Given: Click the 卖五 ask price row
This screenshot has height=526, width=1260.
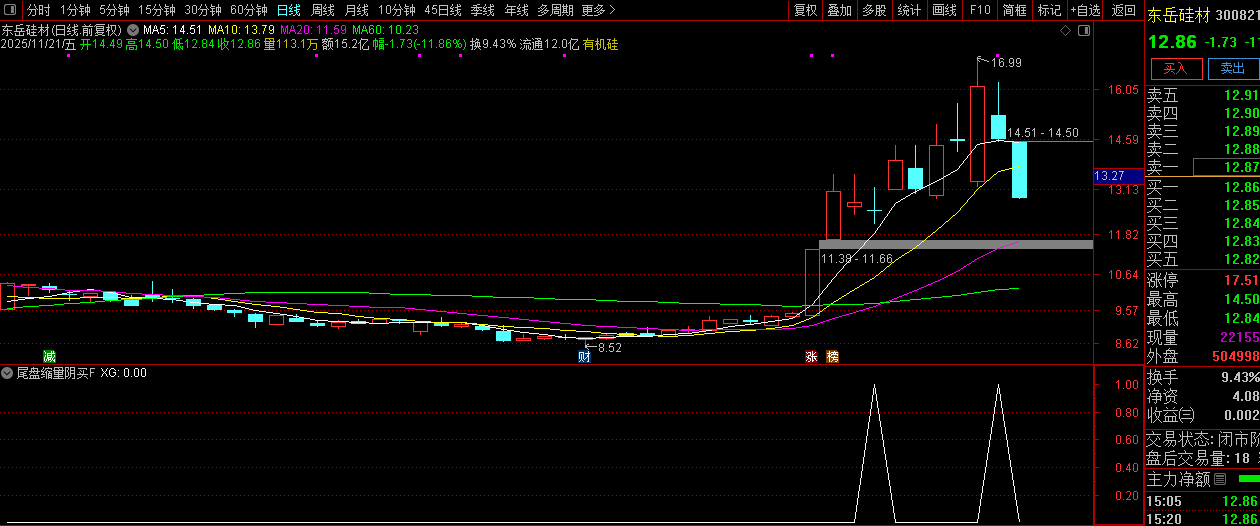Looking at the screenshot, I should 1202,95.
